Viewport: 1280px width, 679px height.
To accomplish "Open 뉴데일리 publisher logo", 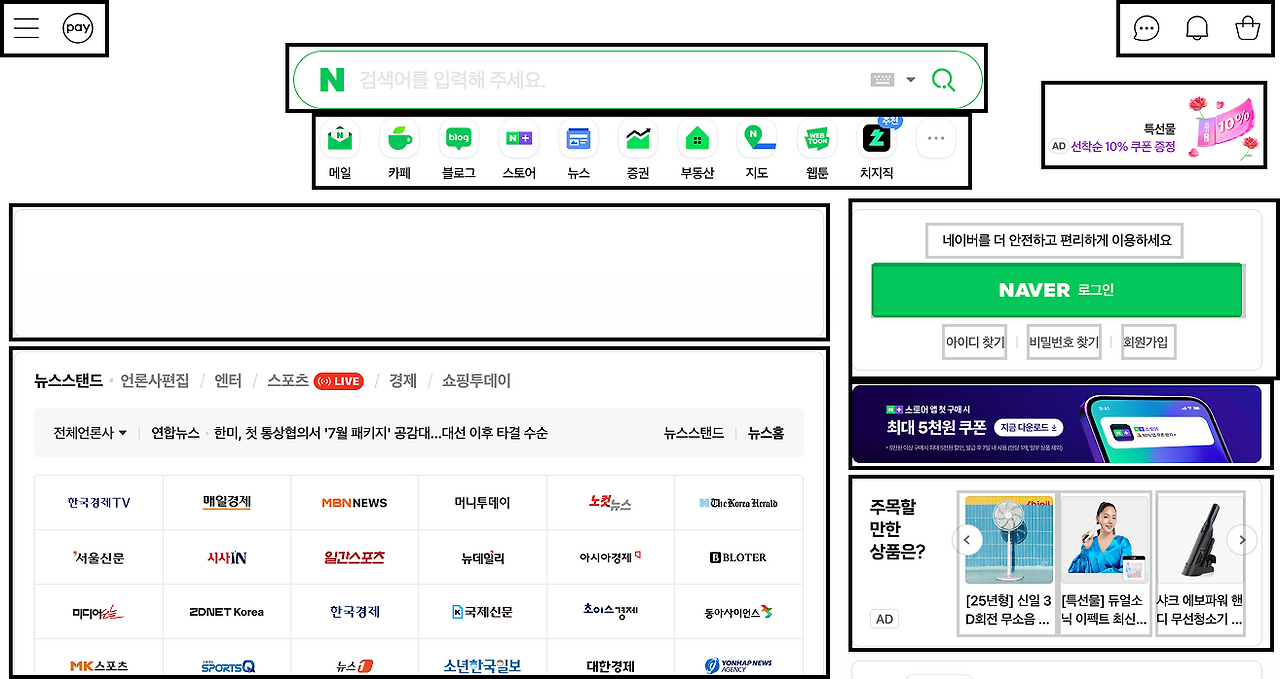I will pyautogui.click(x=483, y=557).
